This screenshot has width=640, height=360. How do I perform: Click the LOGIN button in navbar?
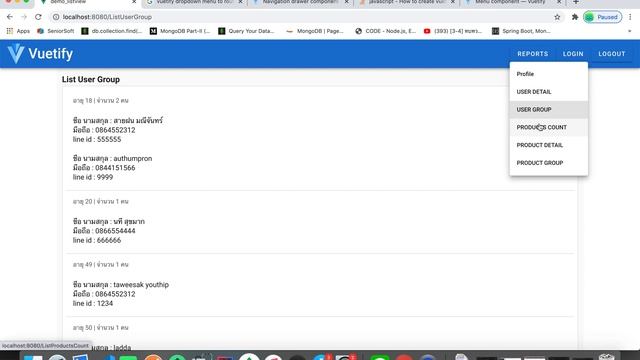coord(573,54)
